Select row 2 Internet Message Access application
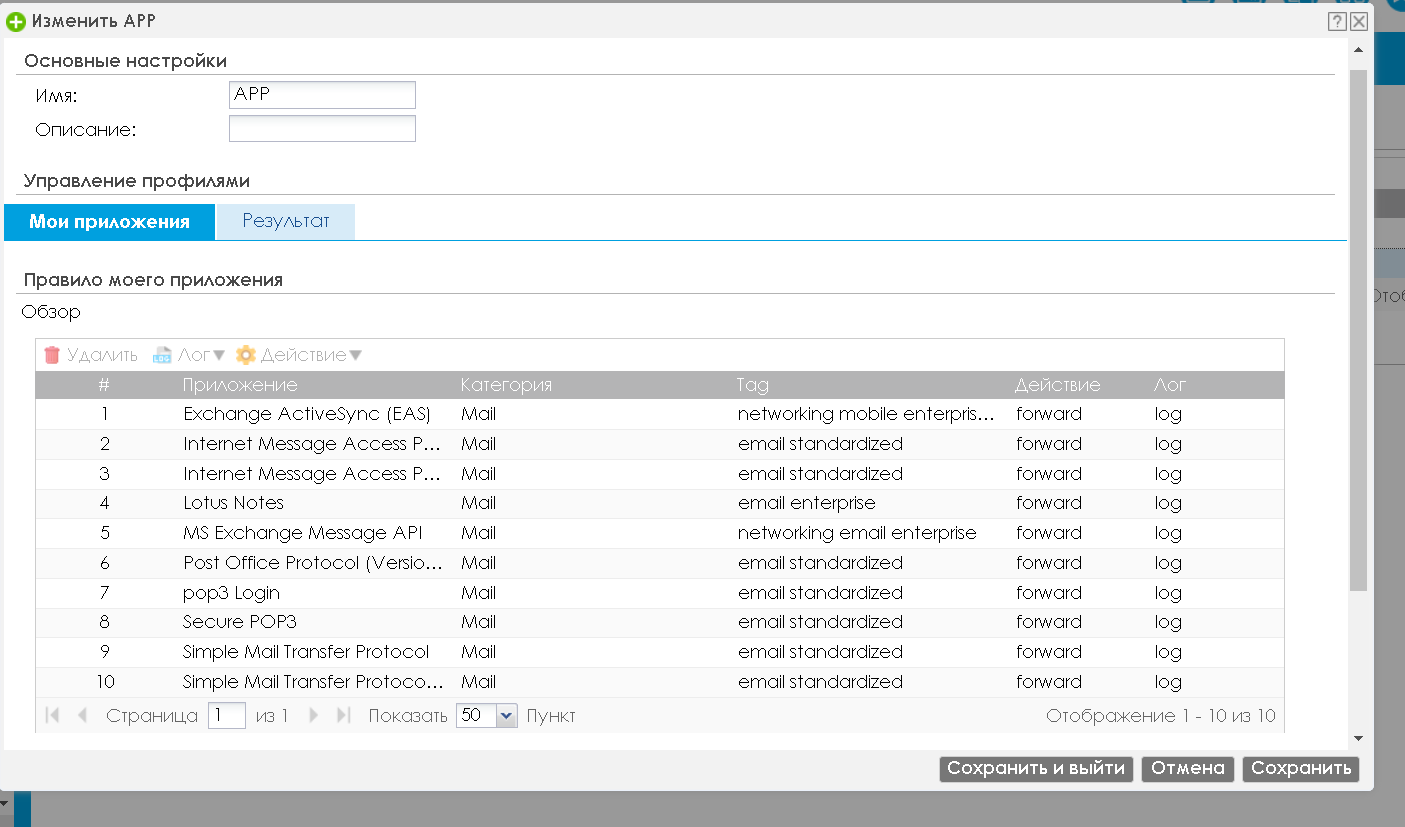1405x827 pixels. 660,444
